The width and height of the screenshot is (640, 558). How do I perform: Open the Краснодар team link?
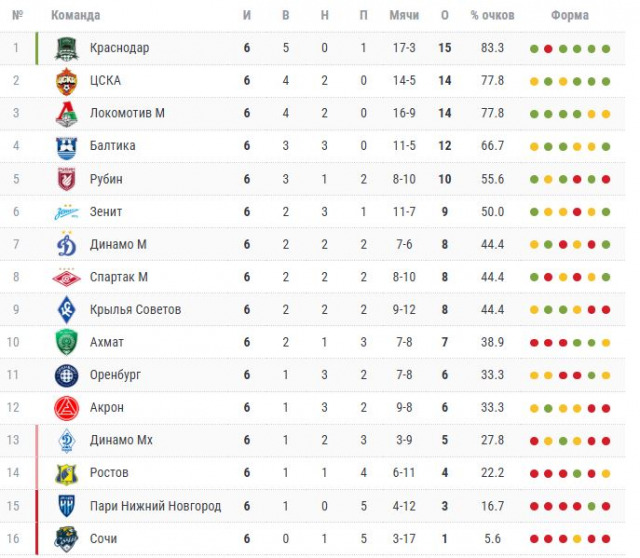(x=119, y=48)
